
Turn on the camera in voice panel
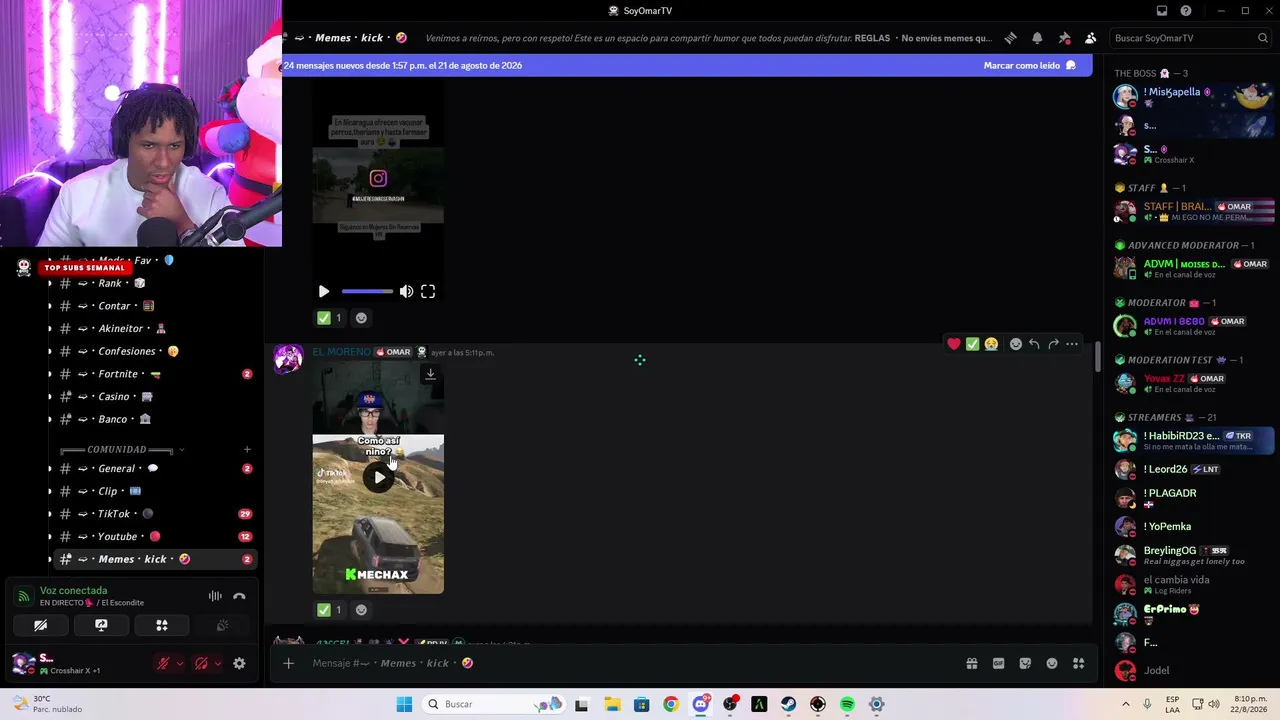tap(40, 625)
